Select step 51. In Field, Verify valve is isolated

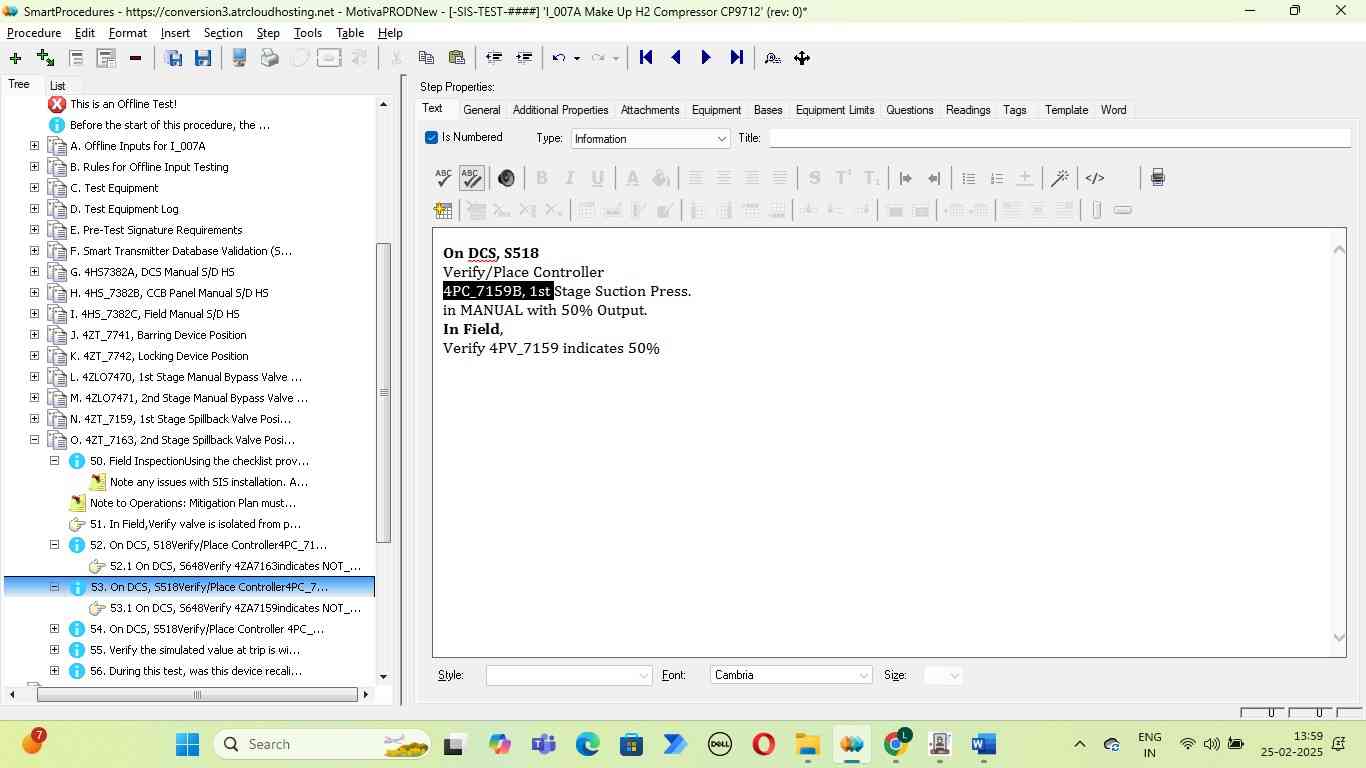[x=195, y=524]
